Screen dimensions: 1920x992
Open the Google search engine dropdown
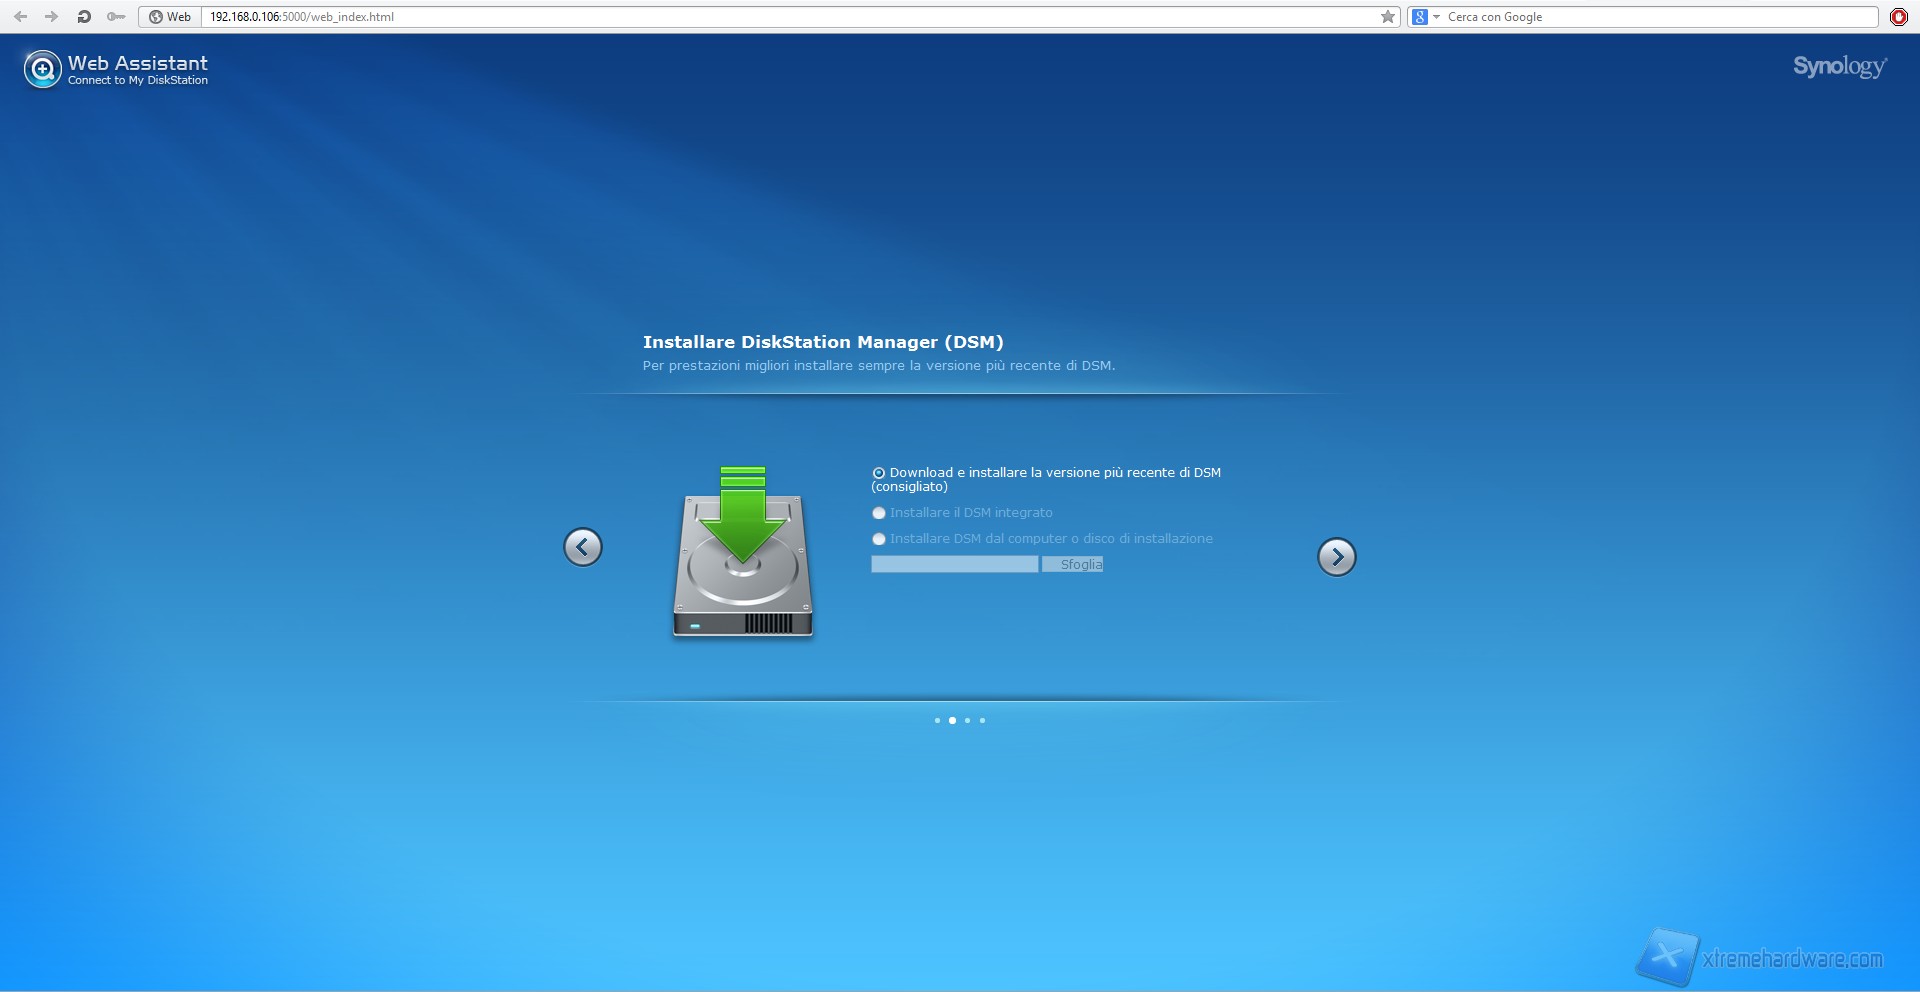(x=1425, y=17)
